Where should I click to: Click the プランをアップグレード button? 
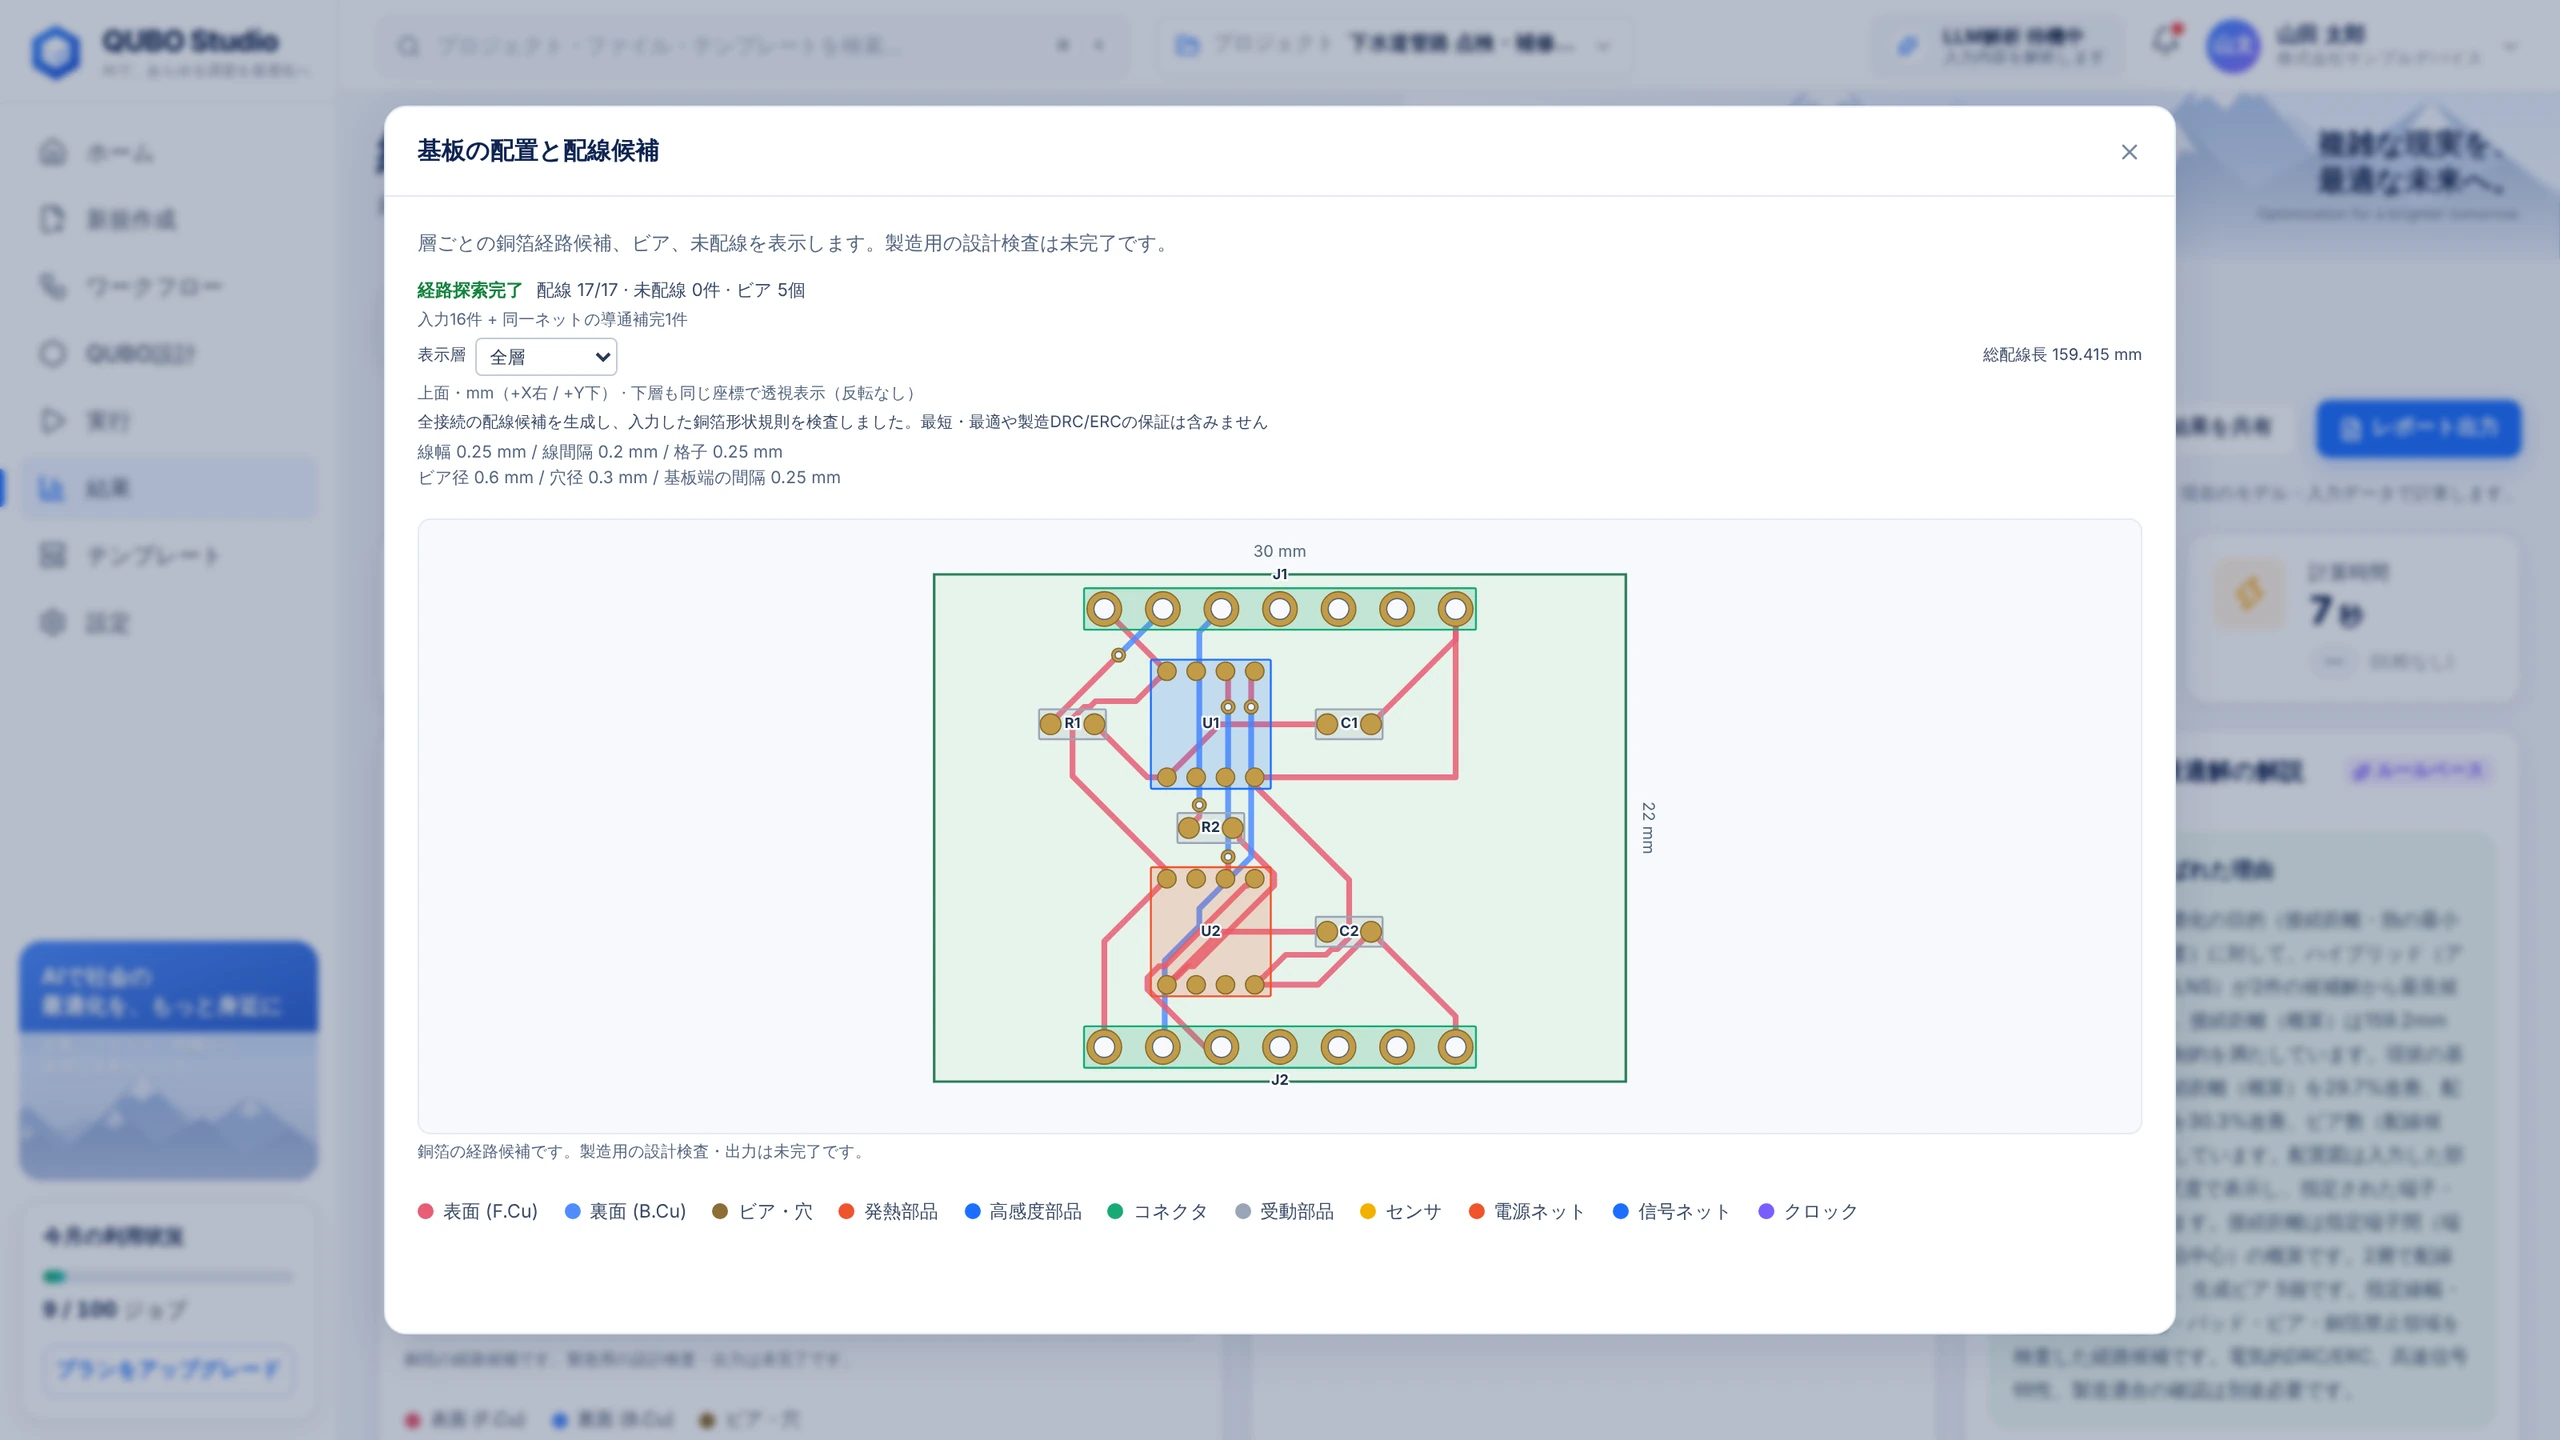pyautogui.click(x=168, y=1369)
